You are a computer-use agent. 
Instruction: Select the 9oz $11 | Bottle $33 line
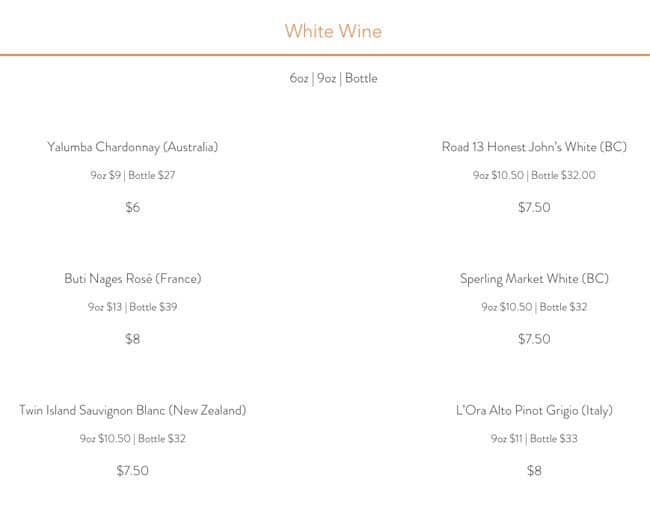[534, 439]
